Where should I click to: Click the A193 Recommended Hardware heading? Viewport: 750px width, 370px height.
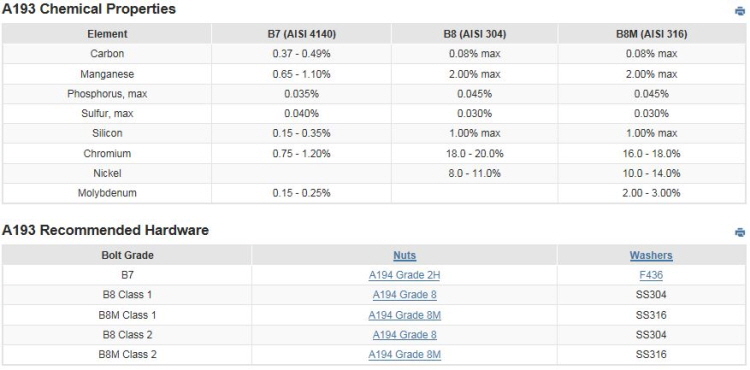point(105,230)
